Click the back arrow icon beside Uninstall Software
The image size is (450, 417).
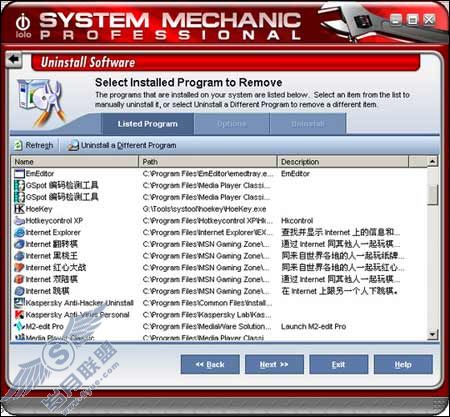pyautogui.click(x=14, y=60)
